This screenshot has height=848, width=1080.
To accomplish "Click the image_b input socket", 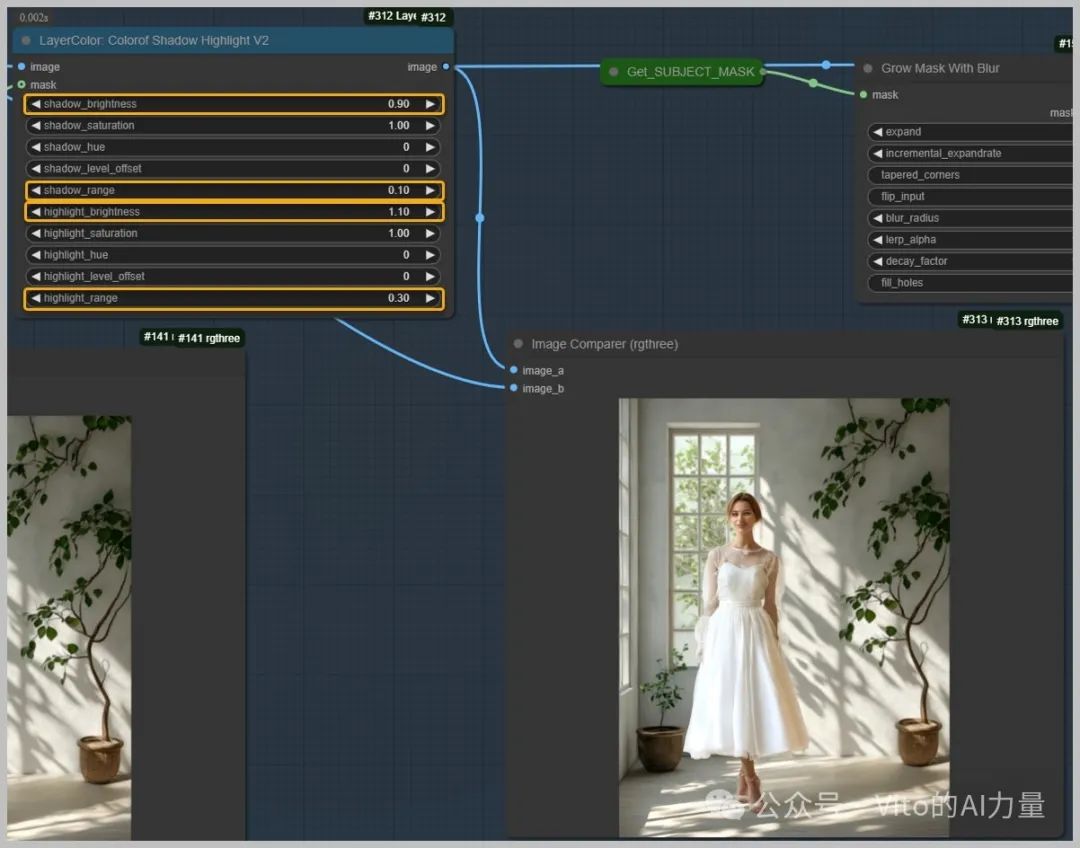I will point(514,388).
